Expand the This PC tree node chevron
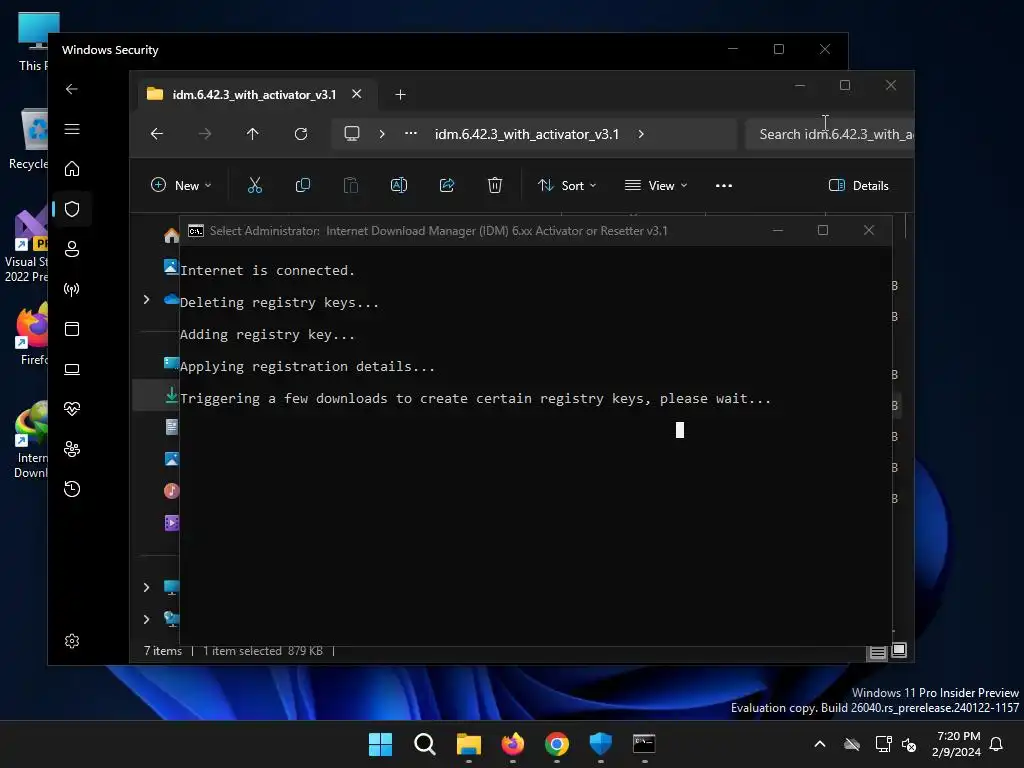Image resolution: width=1024 pixels, height=768 pixels. pyautogui.click(x=146, y=587)
